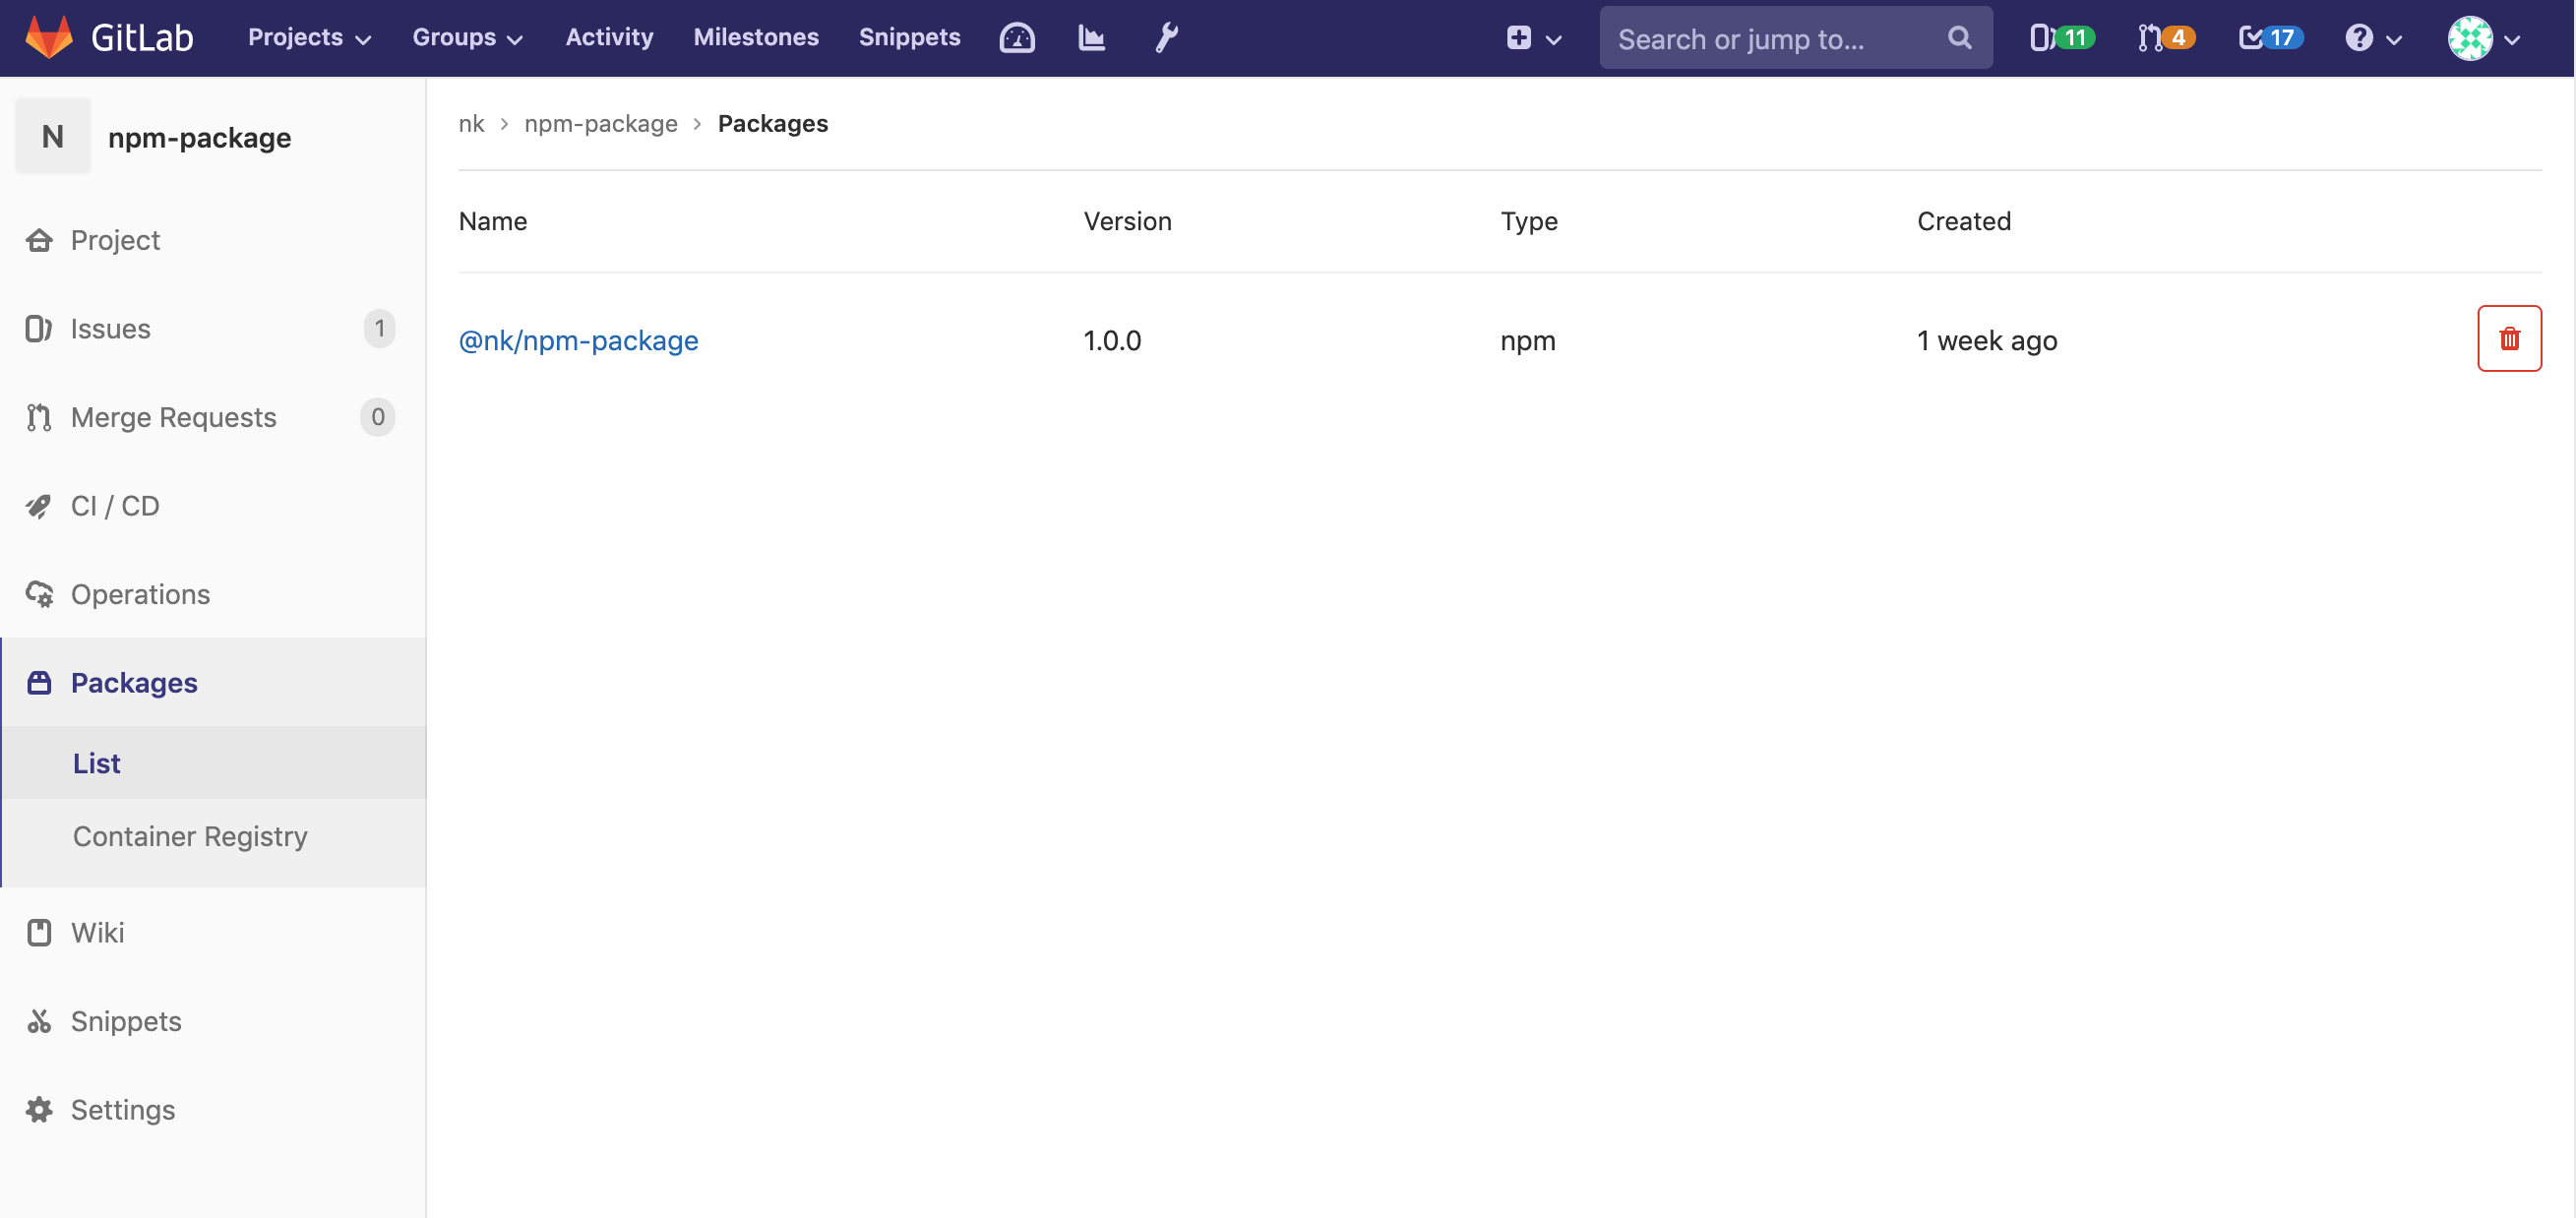
Task: Switch to the Milestones section
Action: [x=756, y=37]
